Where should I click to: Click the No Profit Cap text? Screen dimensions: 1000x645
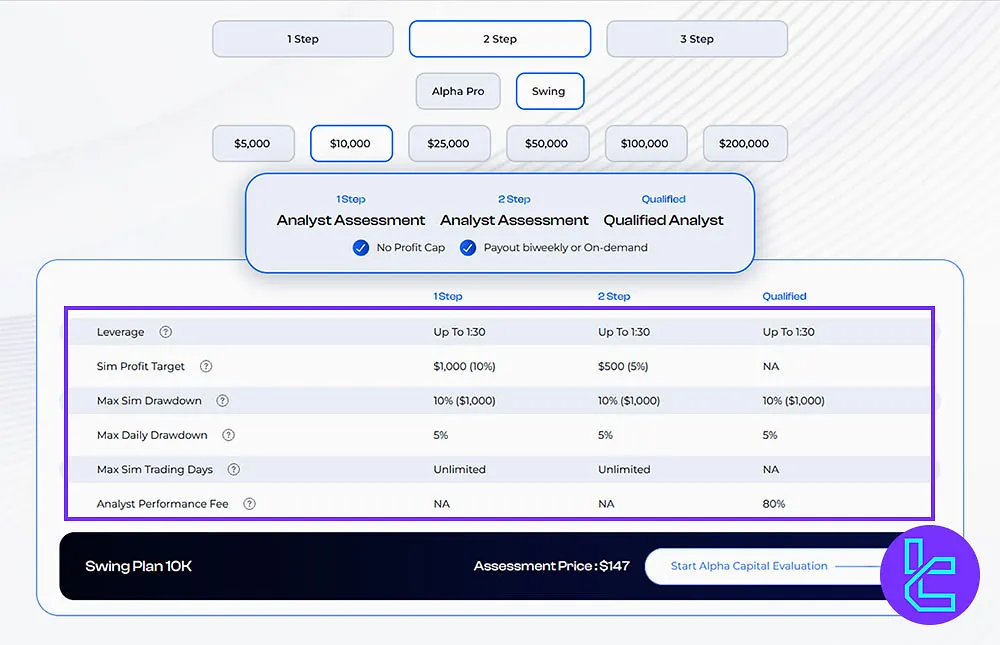coord(411,248)
